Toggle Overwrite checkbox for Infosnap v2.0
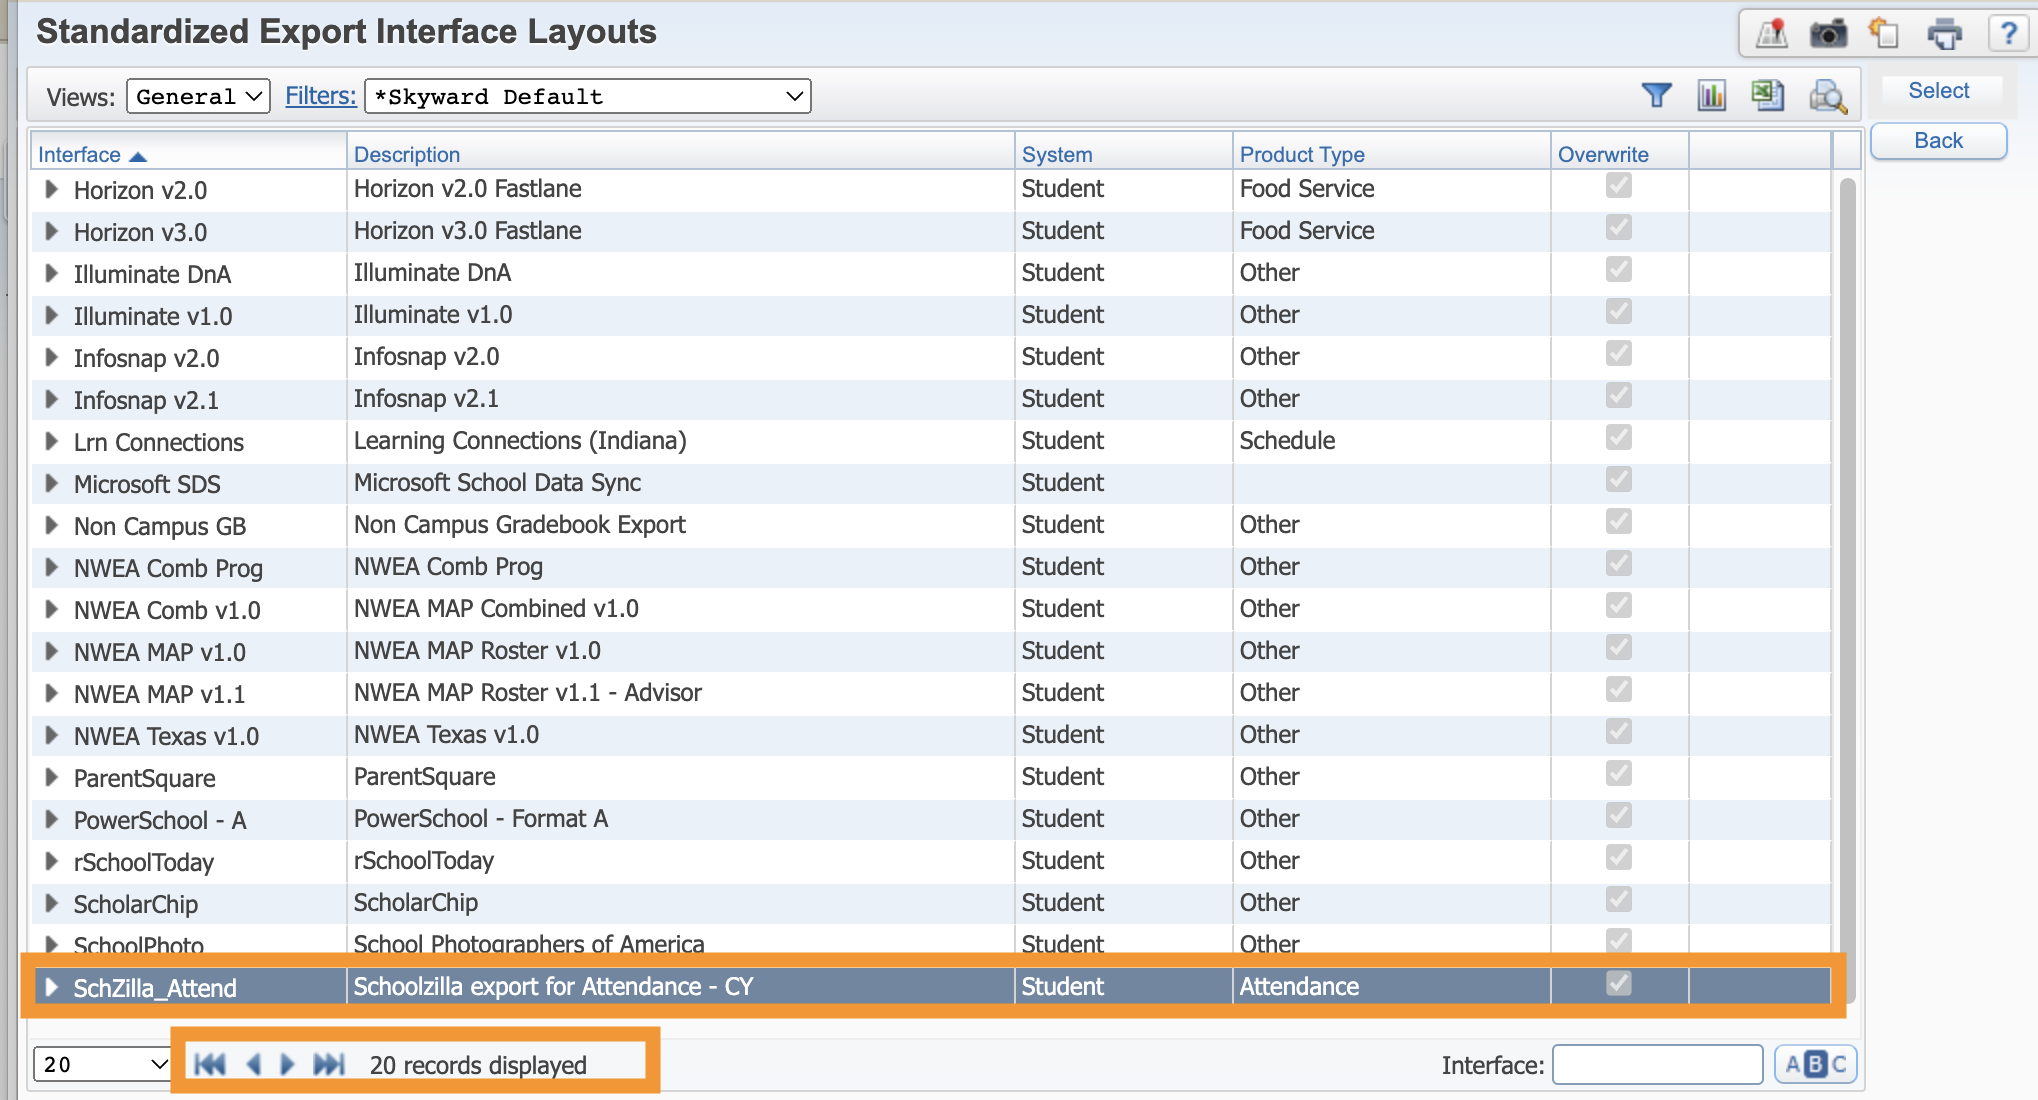This screenshot has width=2038, height=1100. click(1619, 354)
